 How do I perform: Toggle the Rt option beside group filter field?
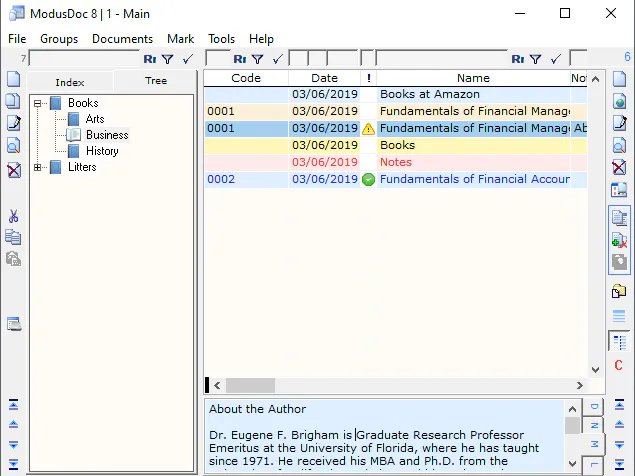click(x=150, y=59)
